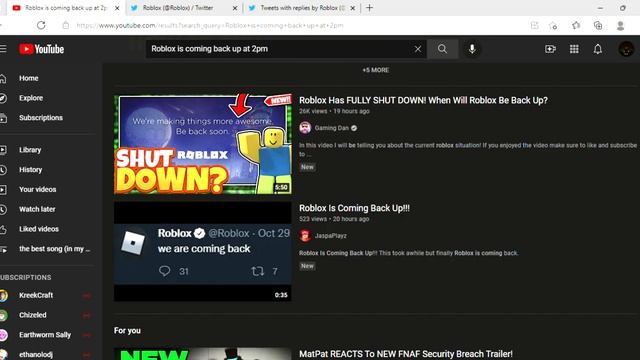Click the JaspaPlayz video description text
The image size is (640, 360).
(409, 253)
